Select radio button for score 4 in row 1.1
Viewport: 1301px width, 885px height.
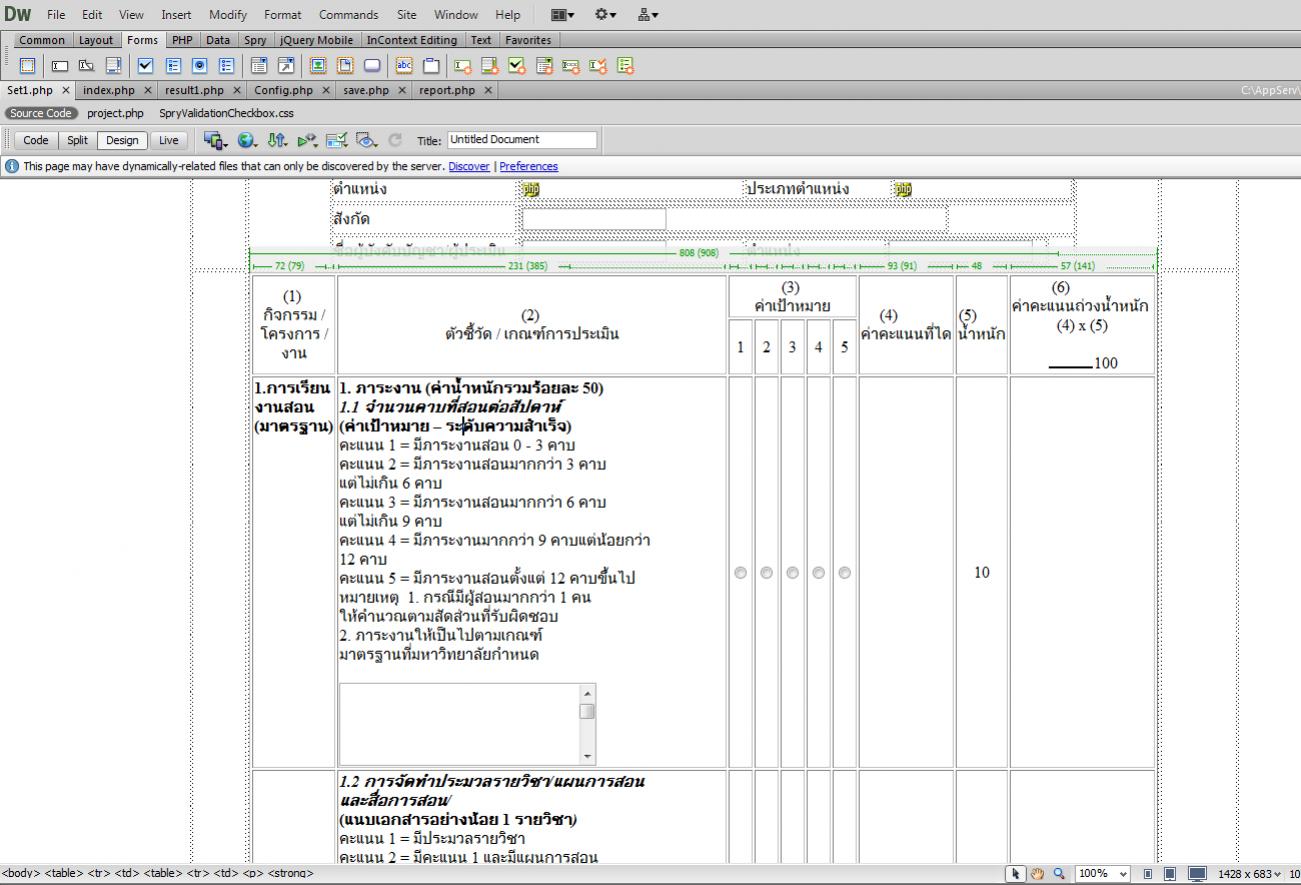pos(818,573)
